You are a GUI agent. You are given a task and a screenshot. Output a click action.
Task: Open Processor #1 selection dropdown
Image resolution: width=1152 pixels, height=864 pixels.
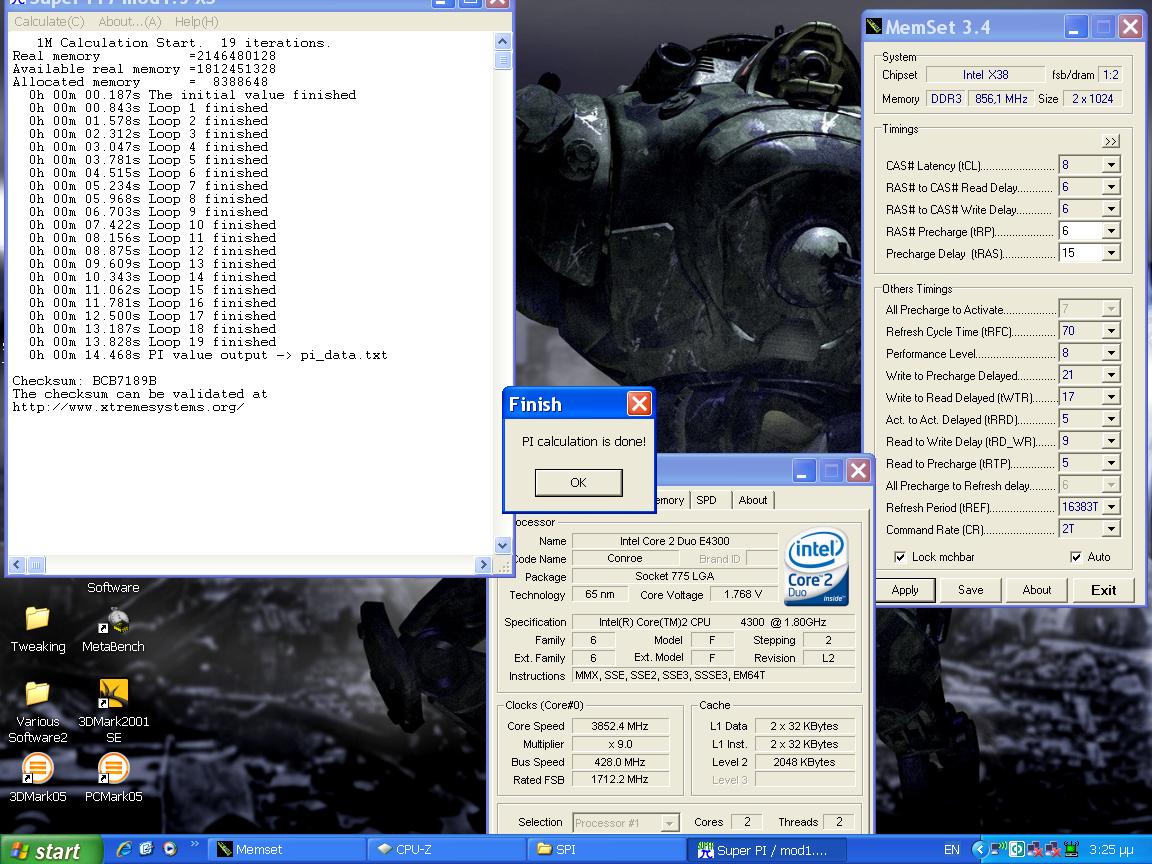[x=669, y=823]
